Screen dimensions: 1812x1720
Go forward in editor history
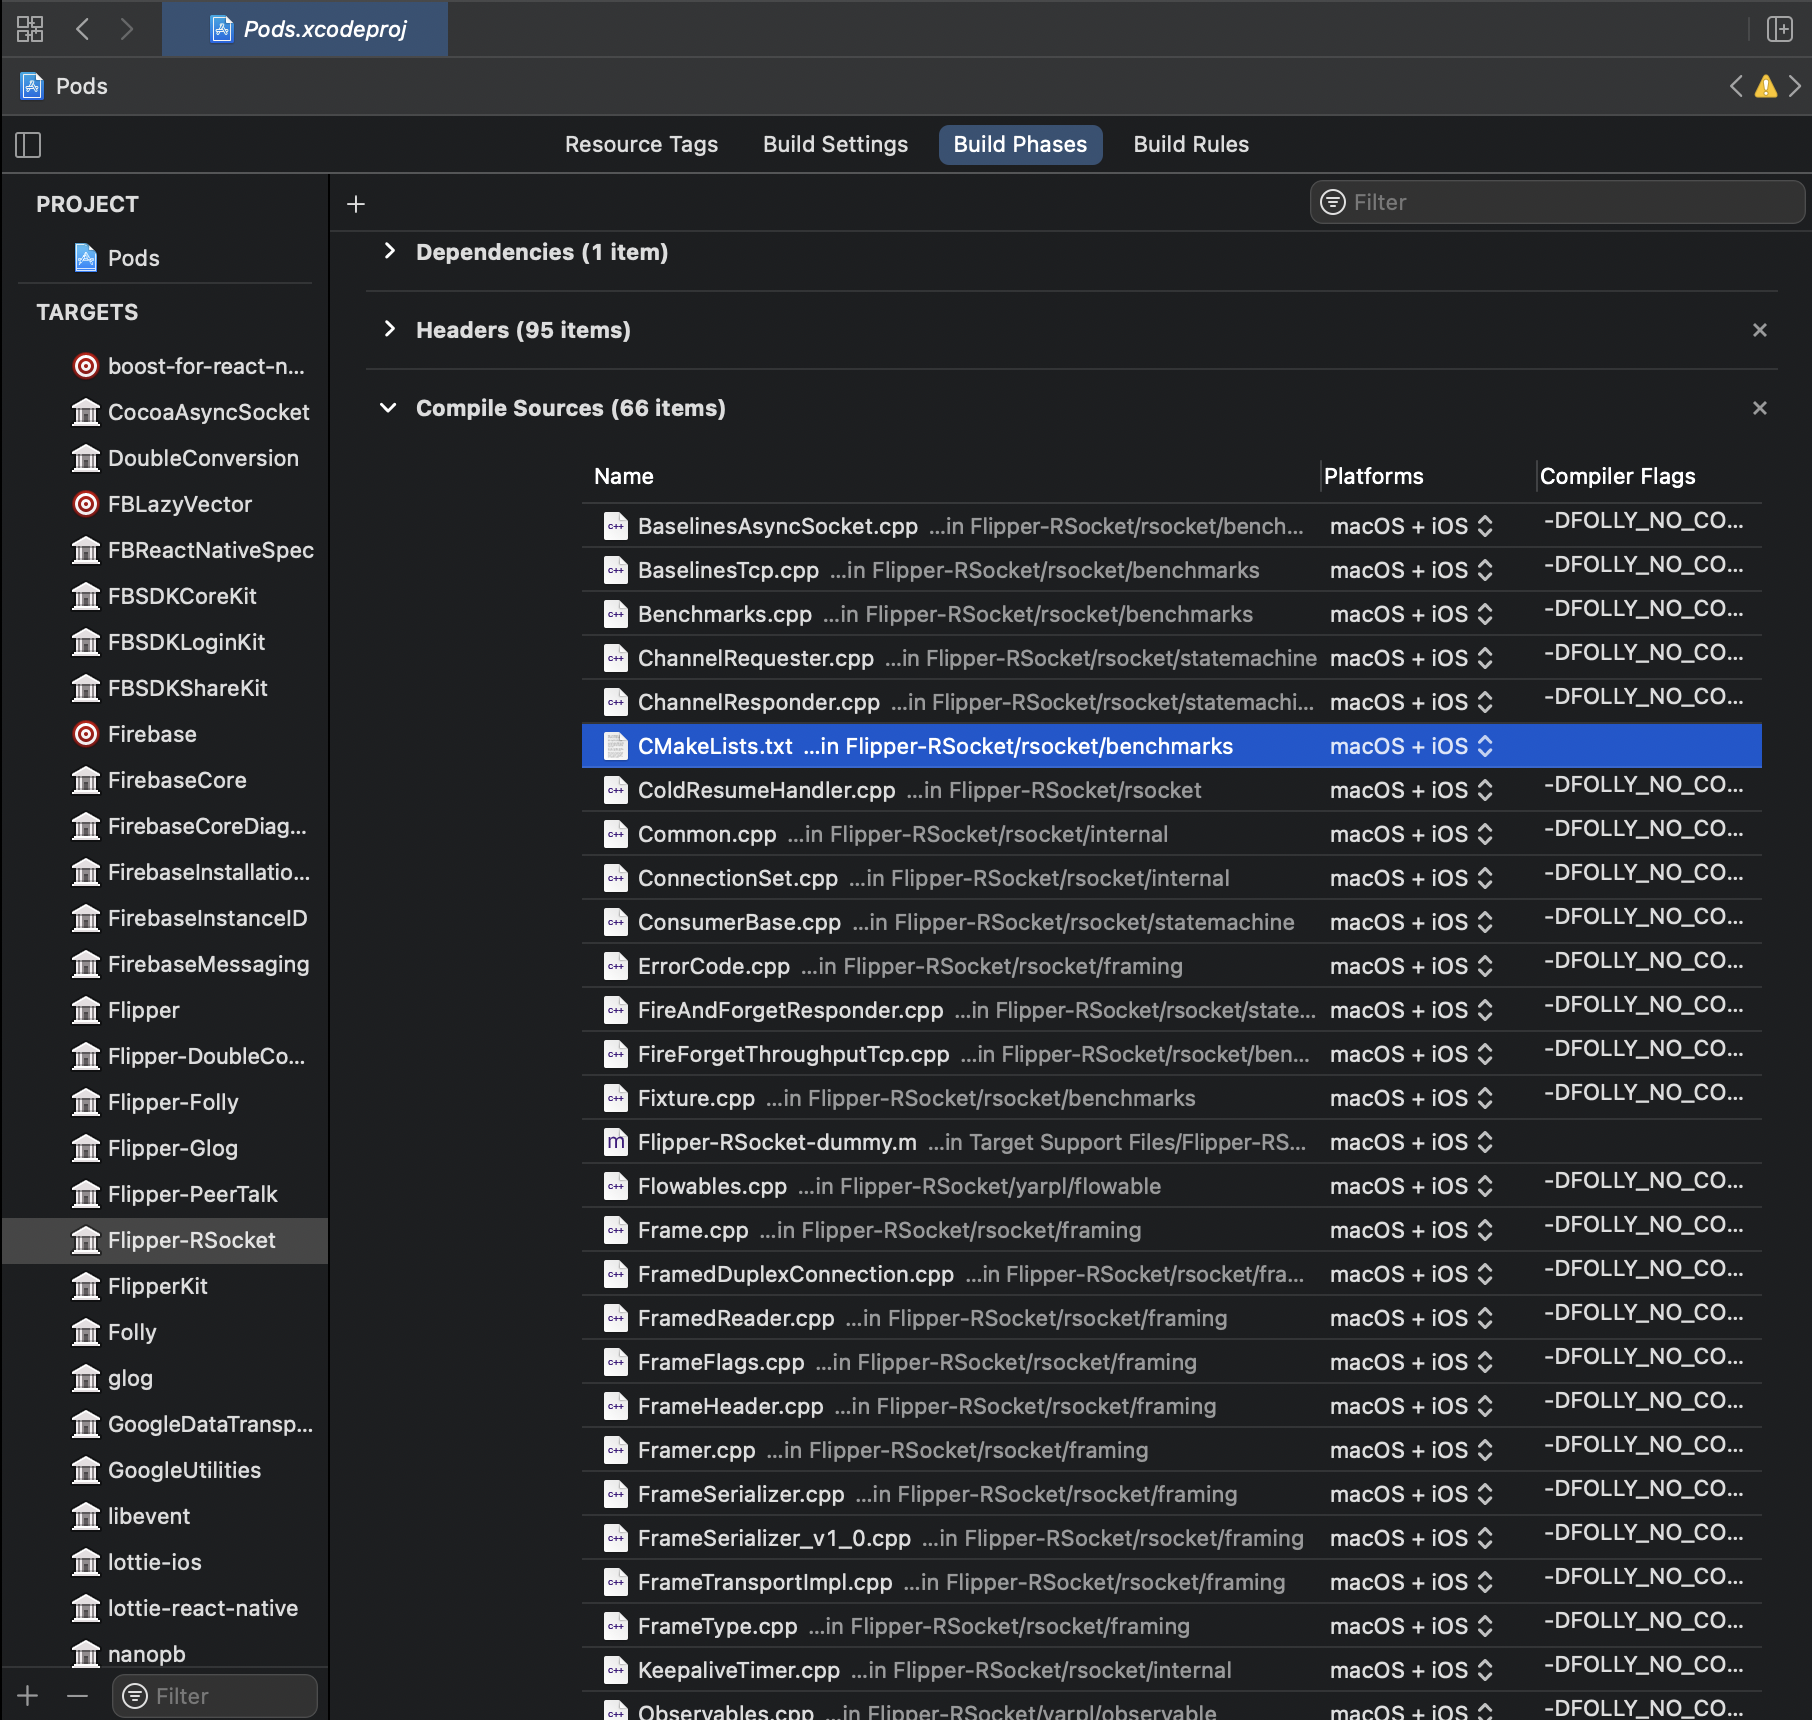point(126,29)
